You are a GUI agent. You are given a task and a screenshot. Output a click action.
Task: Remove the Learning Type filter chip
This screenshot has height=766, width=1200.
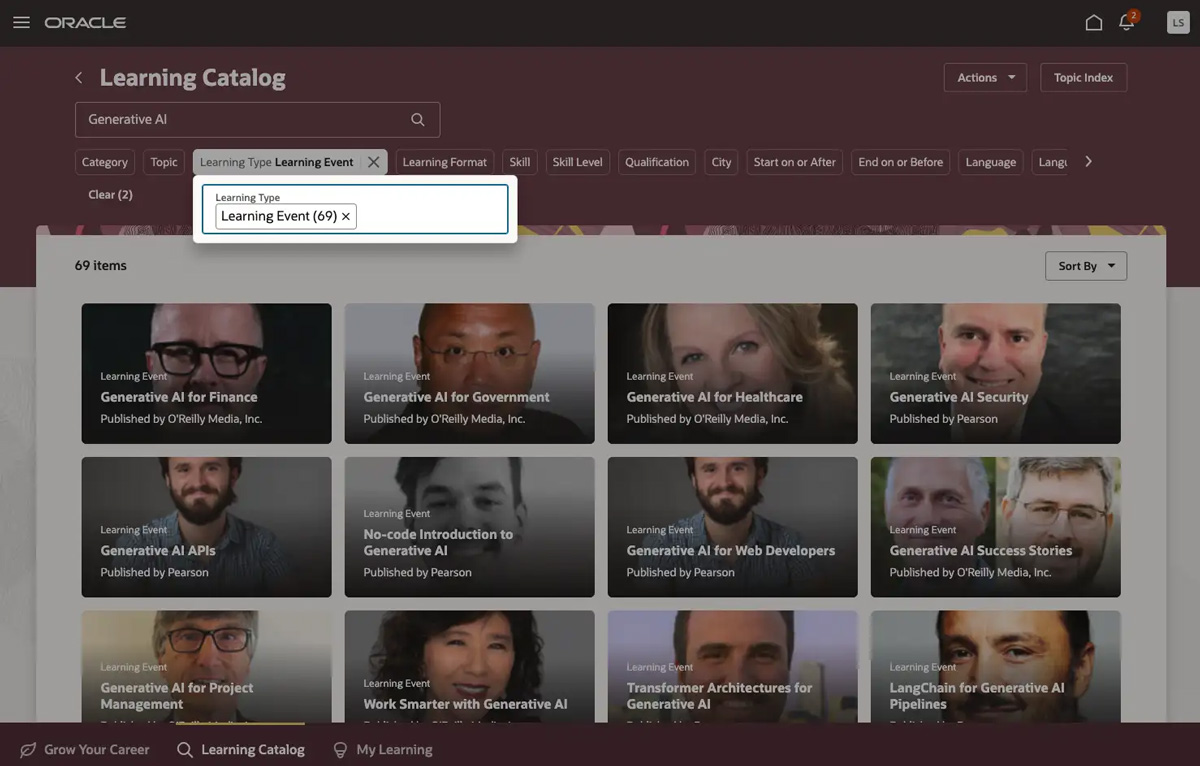(x=373, y=162)
